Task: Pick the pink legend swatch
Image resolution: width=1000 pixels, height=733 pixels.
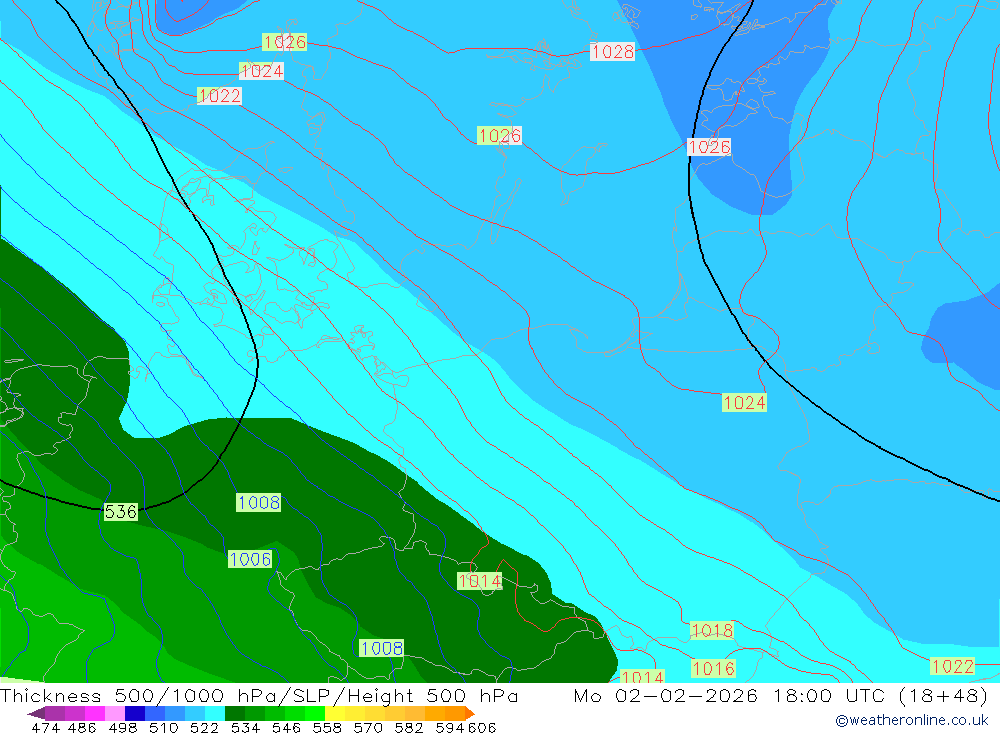Action: coord(115,713)
